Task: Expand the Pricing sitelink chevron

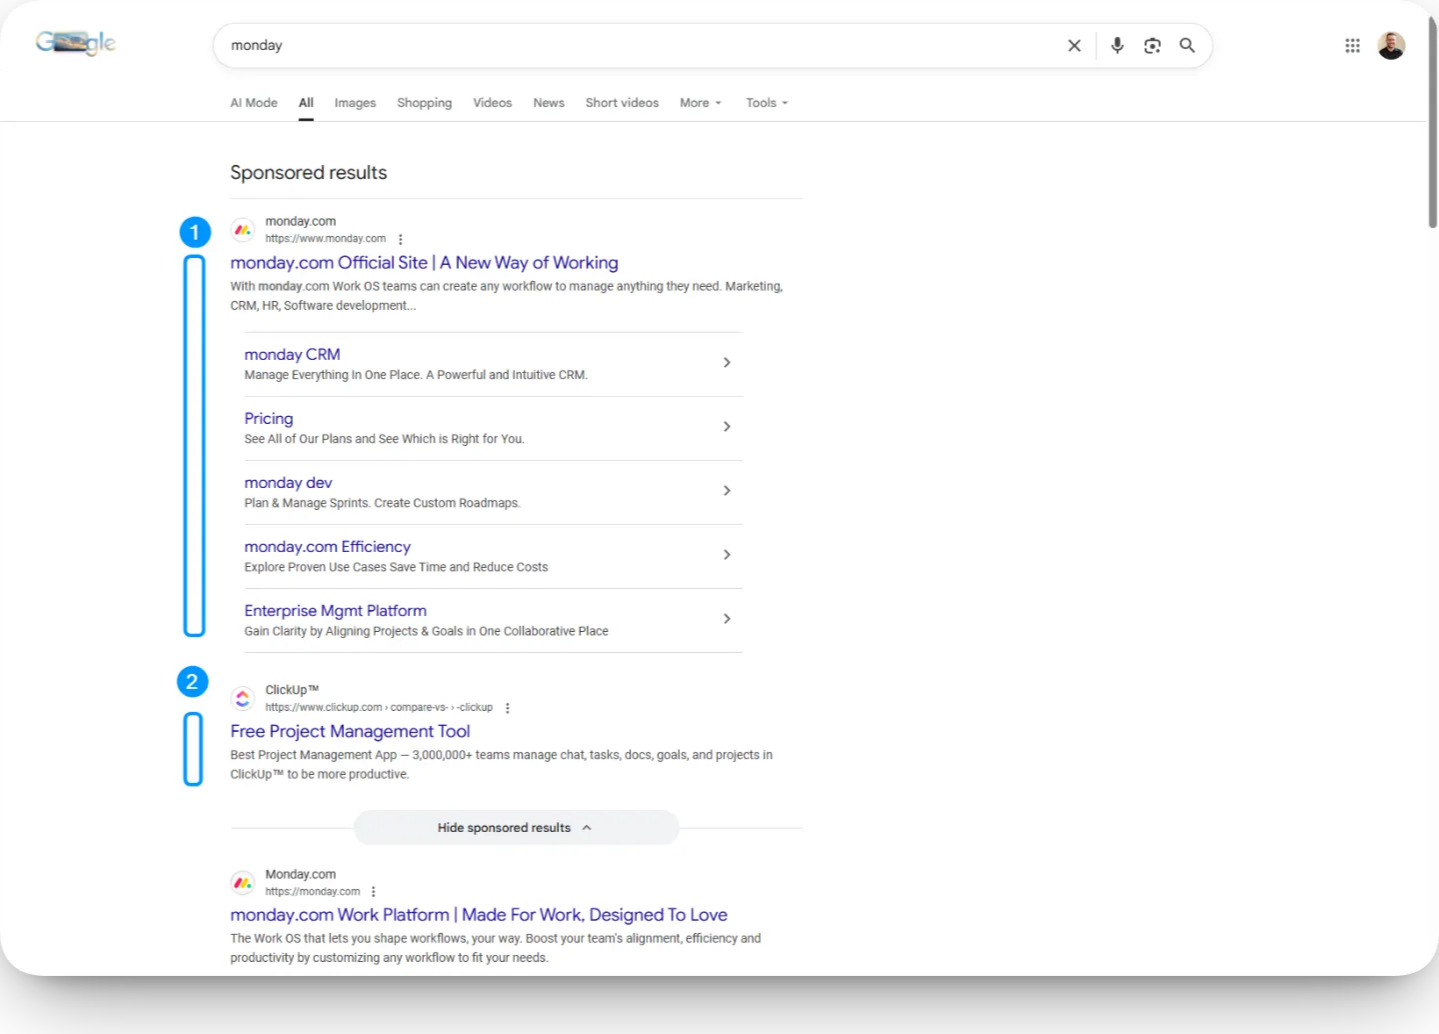Action: tap(727, 427)
